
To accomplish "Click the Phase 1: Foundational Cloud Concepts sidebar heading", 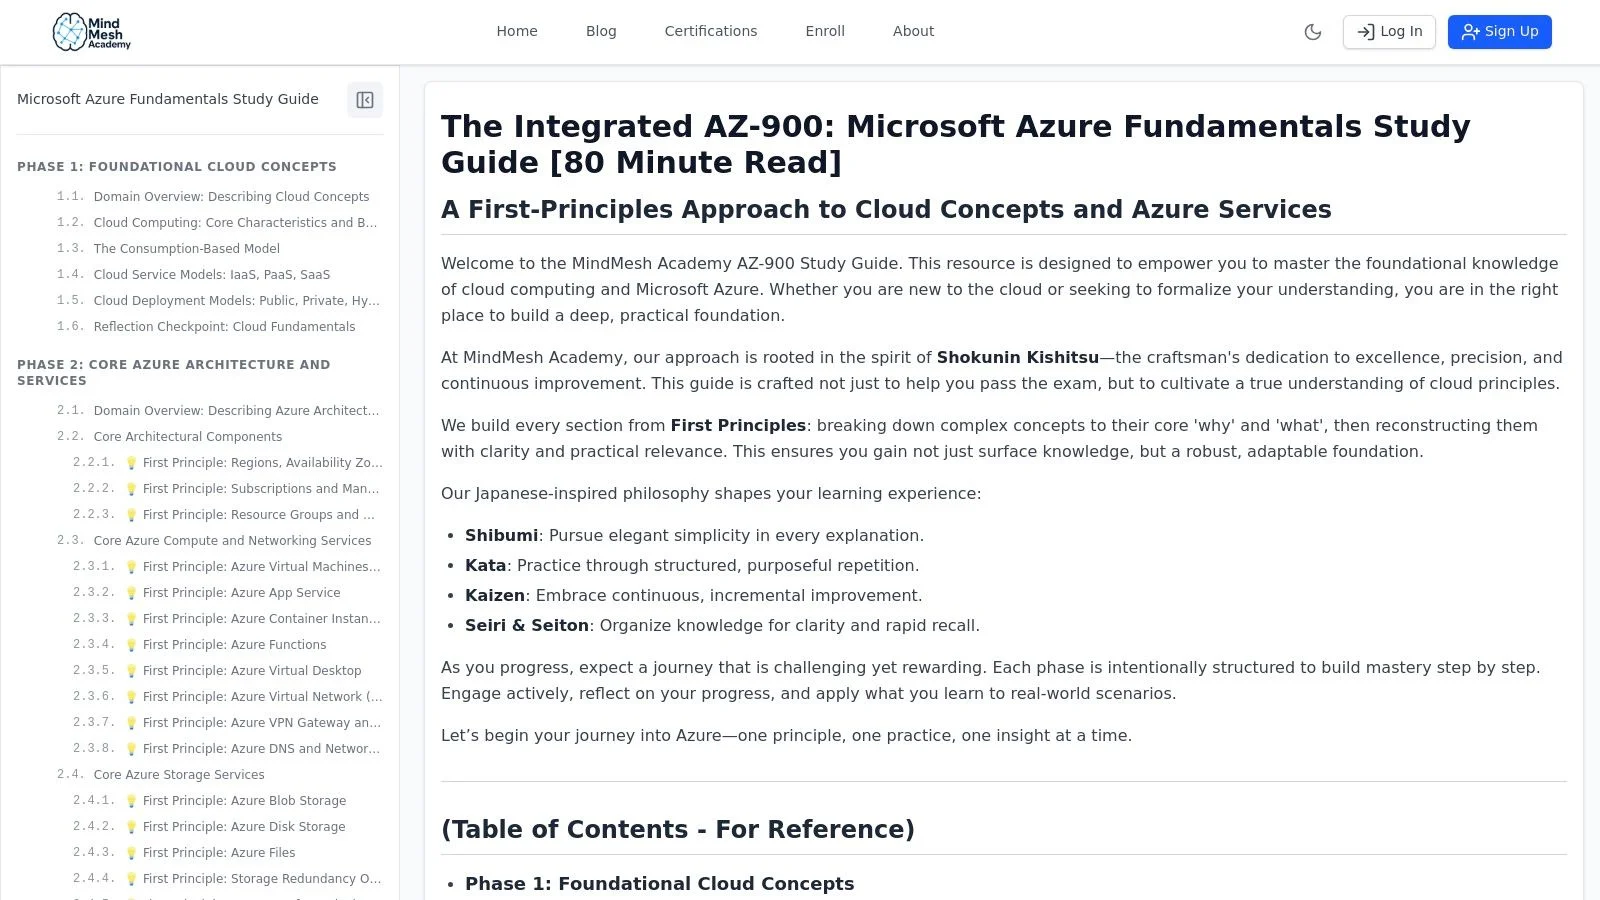I will pos(177,167).
